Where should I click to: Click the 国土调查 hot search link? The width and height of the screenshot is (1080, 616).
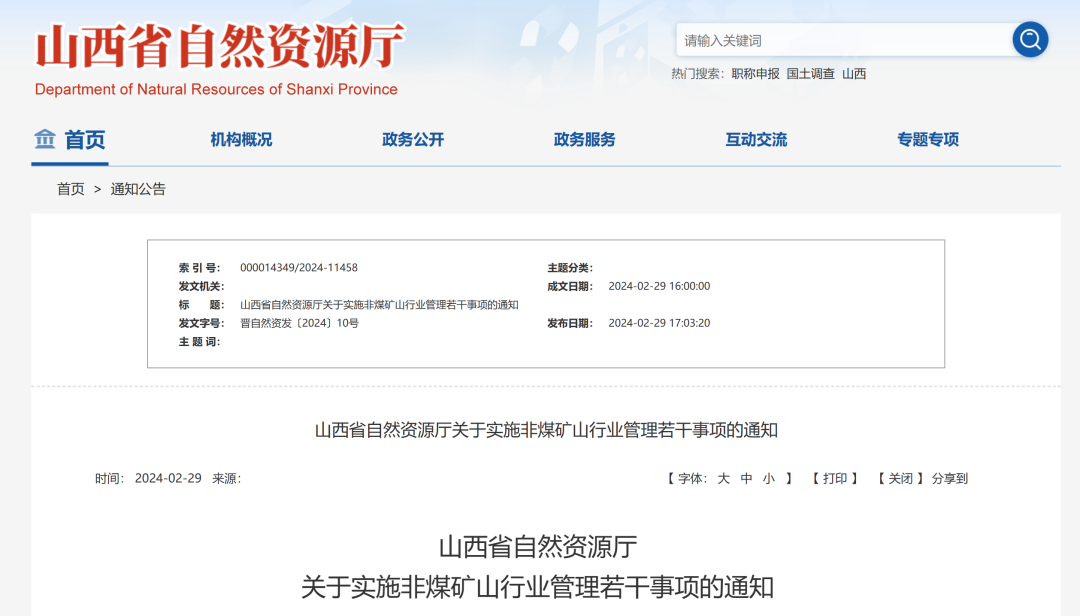click(x=810, y=74)
